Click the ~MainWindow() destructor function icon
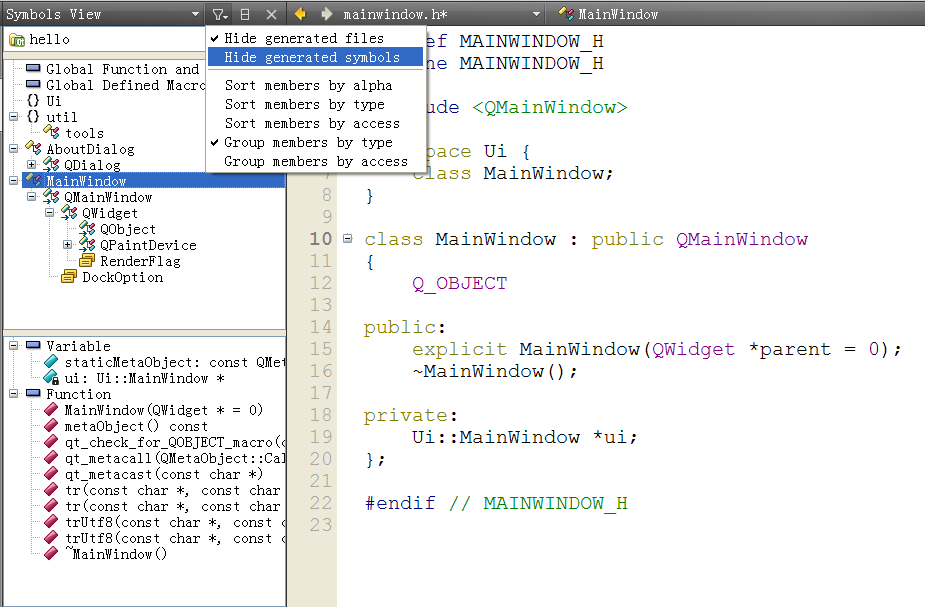Screen dimensions: 925x607 (x=51, y=554)
